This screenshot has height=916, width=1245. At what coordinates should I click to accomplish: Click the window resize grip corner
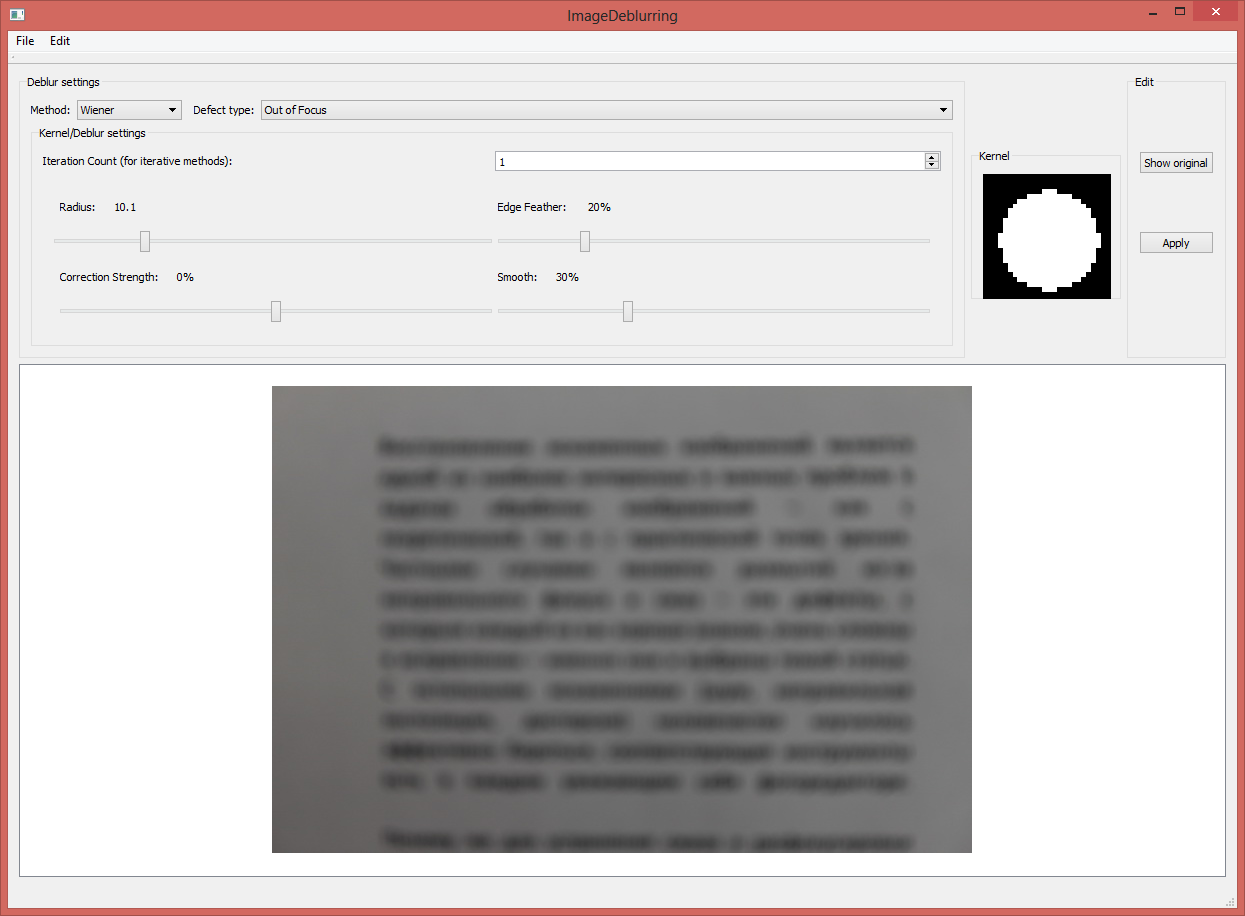click(1230, 901)
